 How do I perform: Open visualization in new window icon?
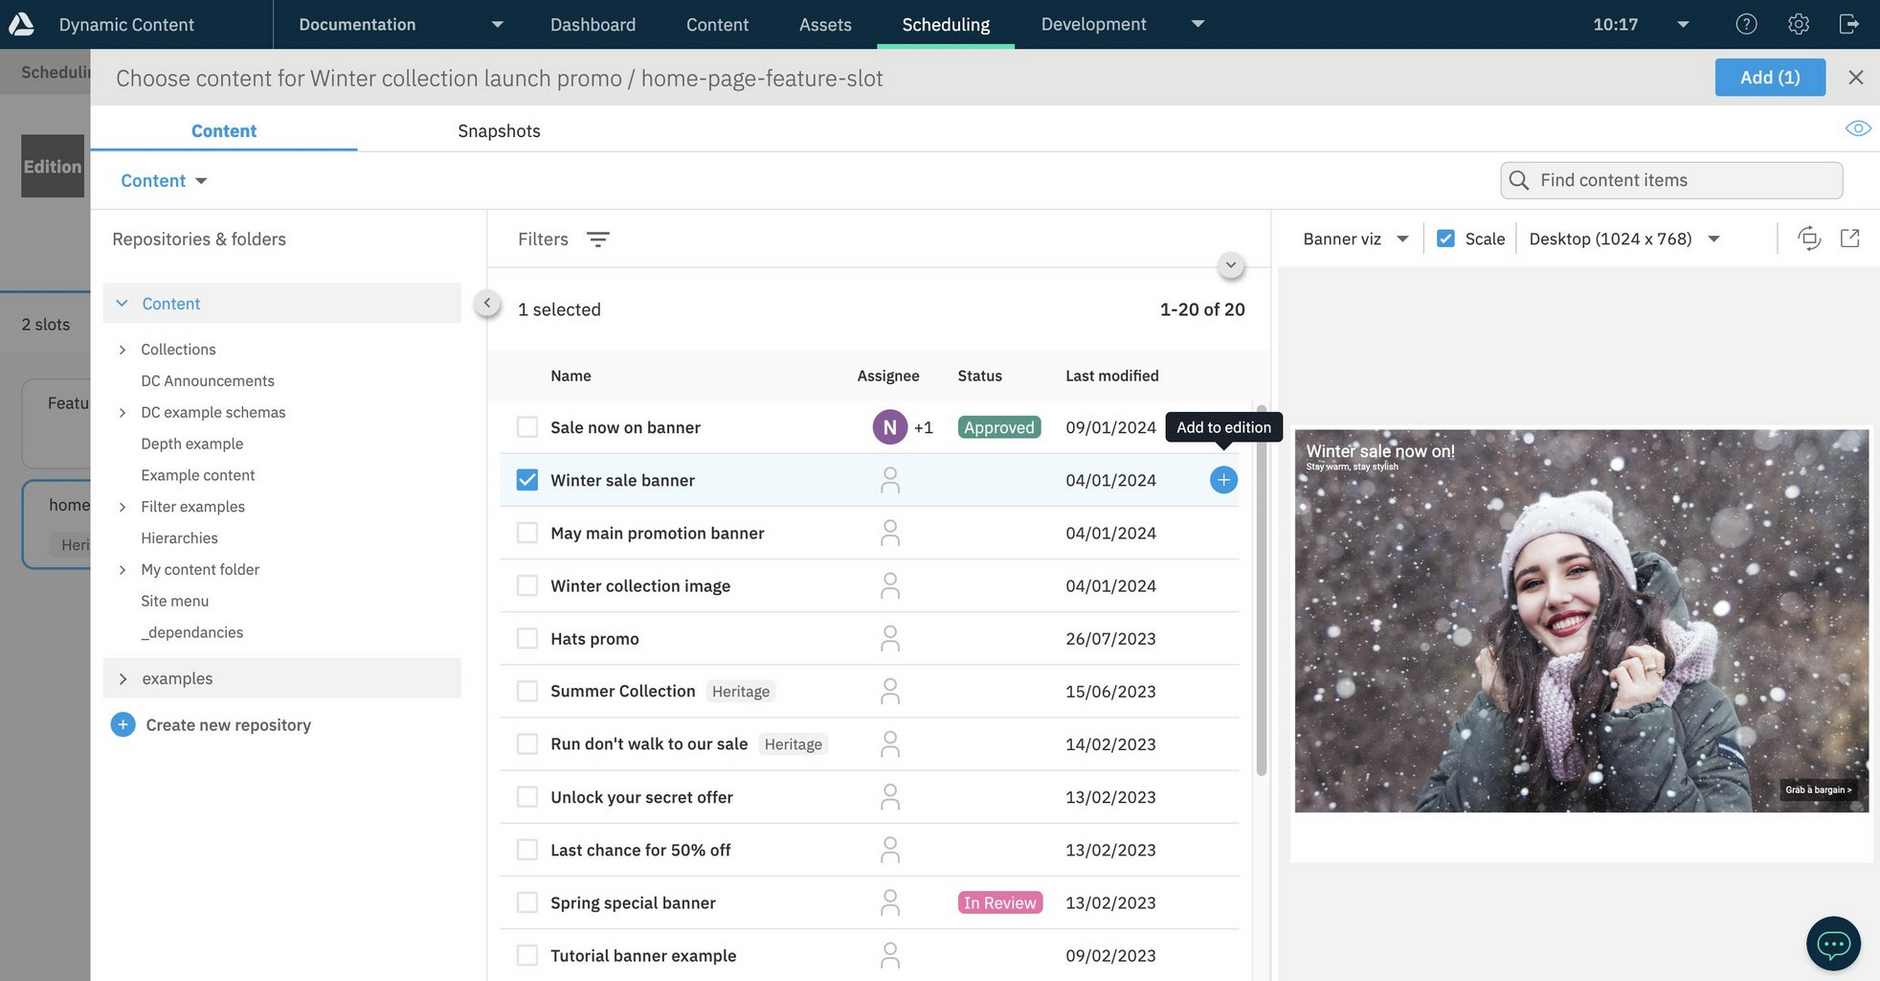point(1850,238)
